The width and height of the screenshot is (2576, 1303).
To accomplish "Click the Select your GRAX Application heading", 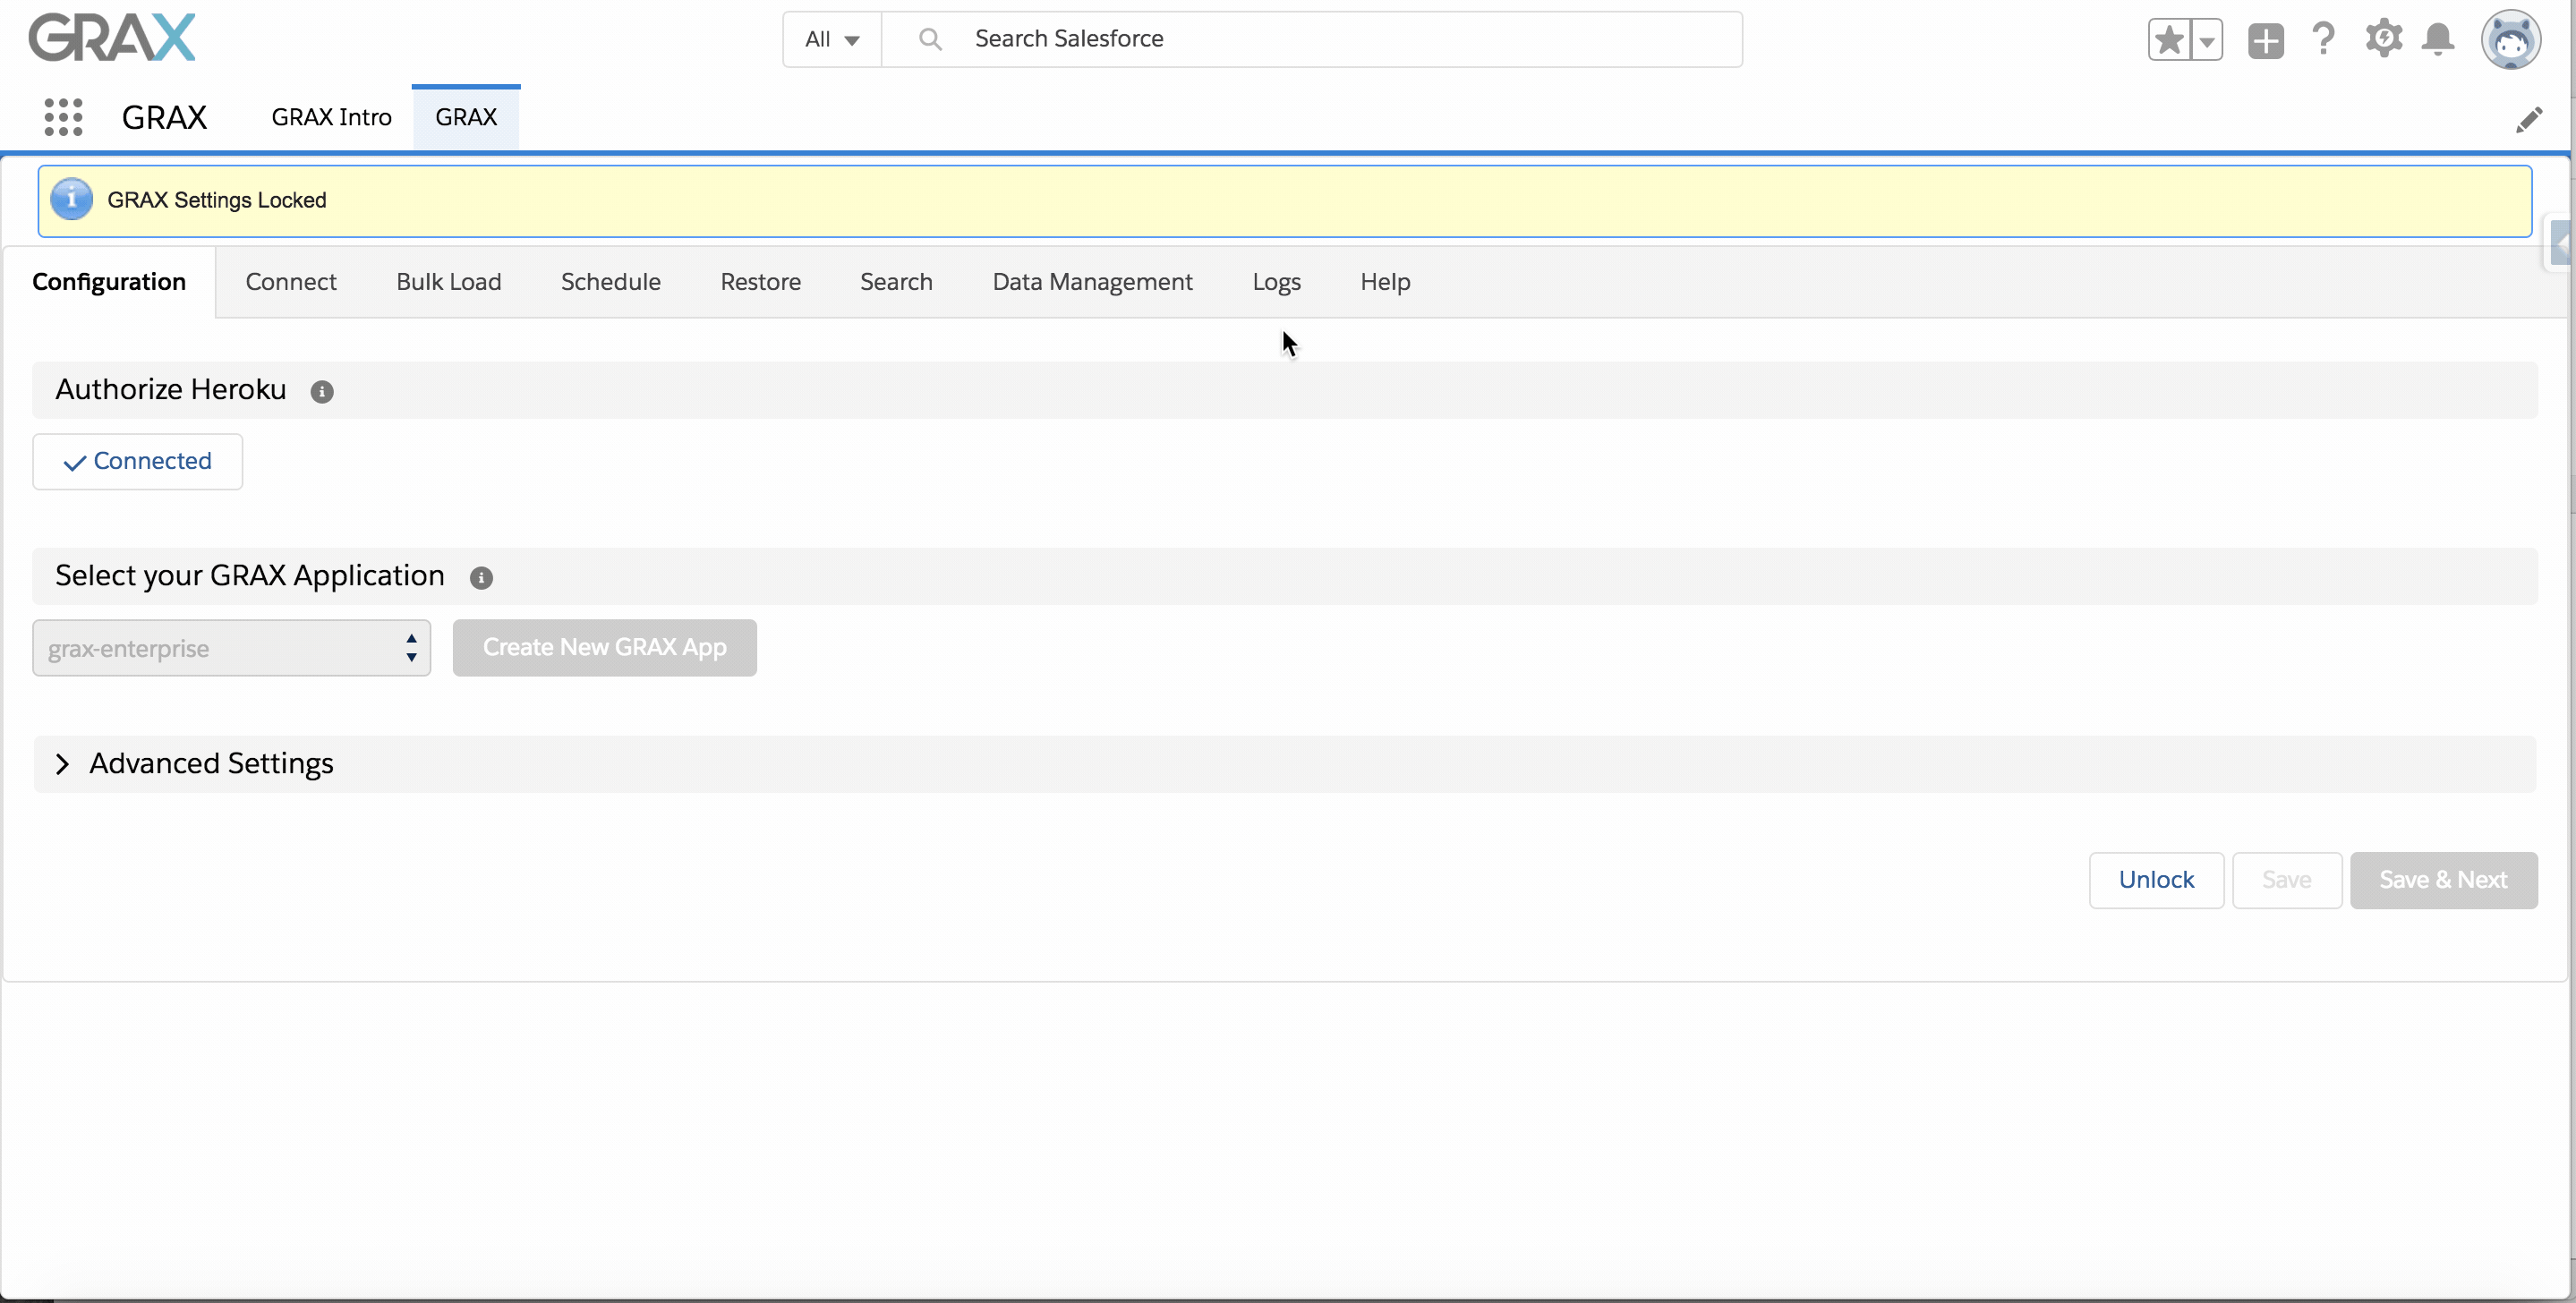I will pos(250,576).
